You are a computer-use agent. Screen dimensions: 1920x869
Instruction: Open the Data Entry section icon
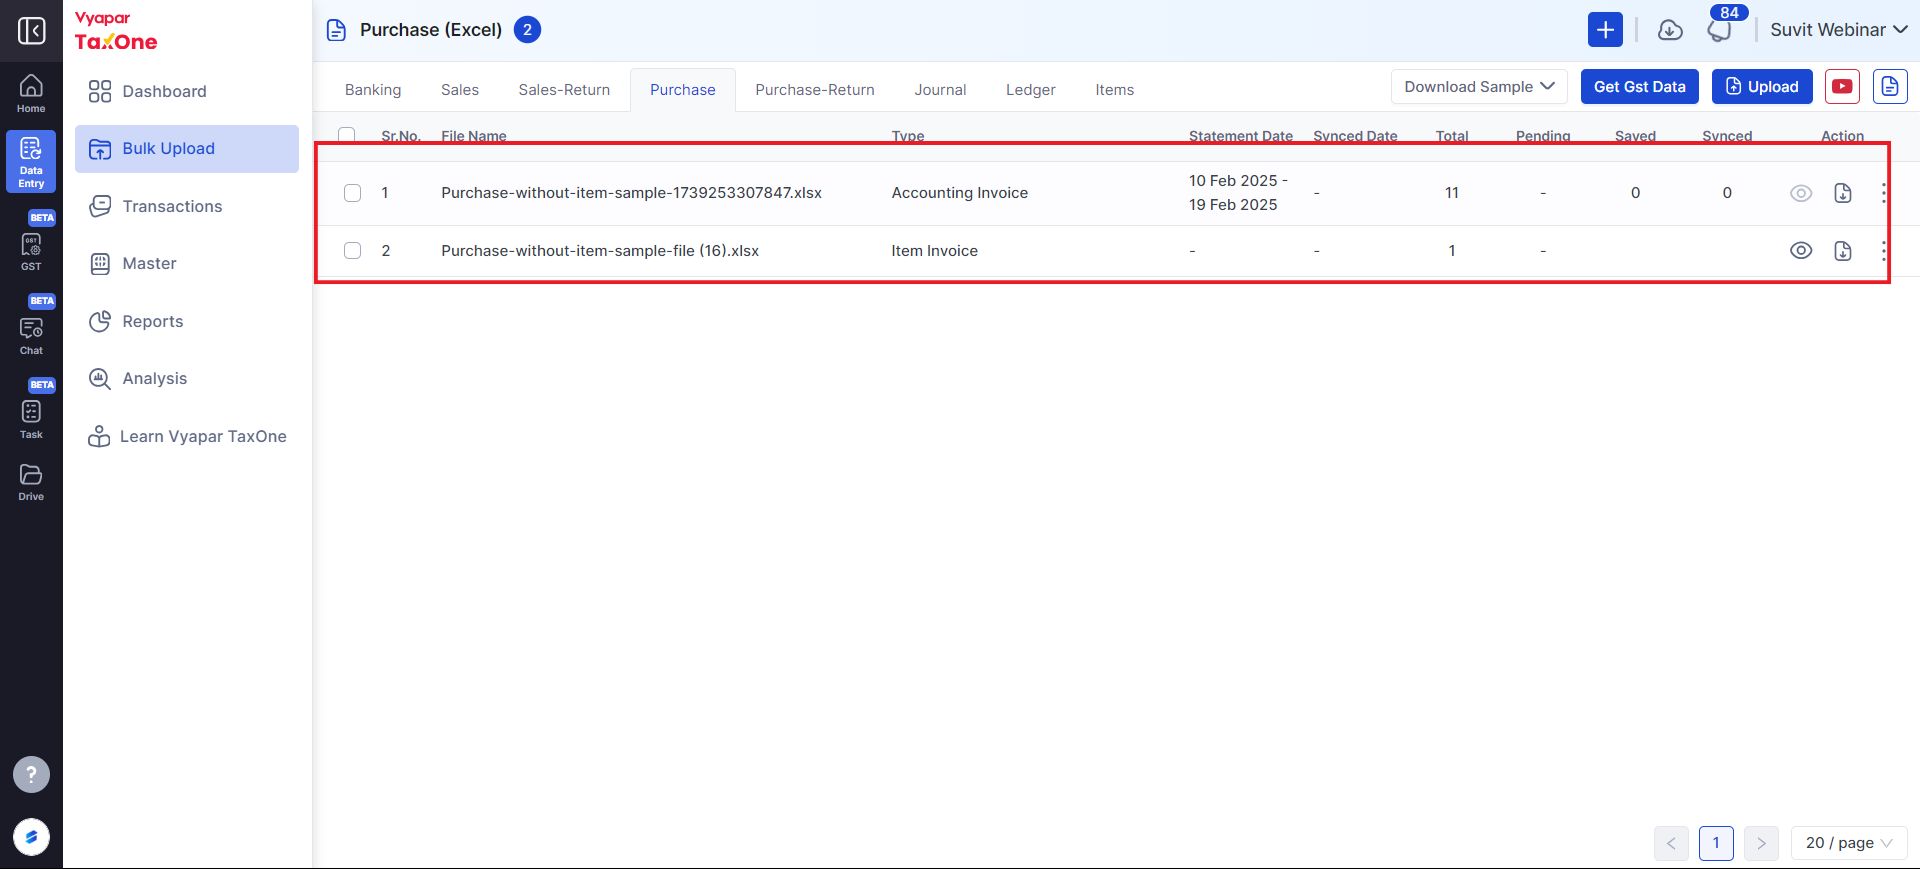coord(31,162)
